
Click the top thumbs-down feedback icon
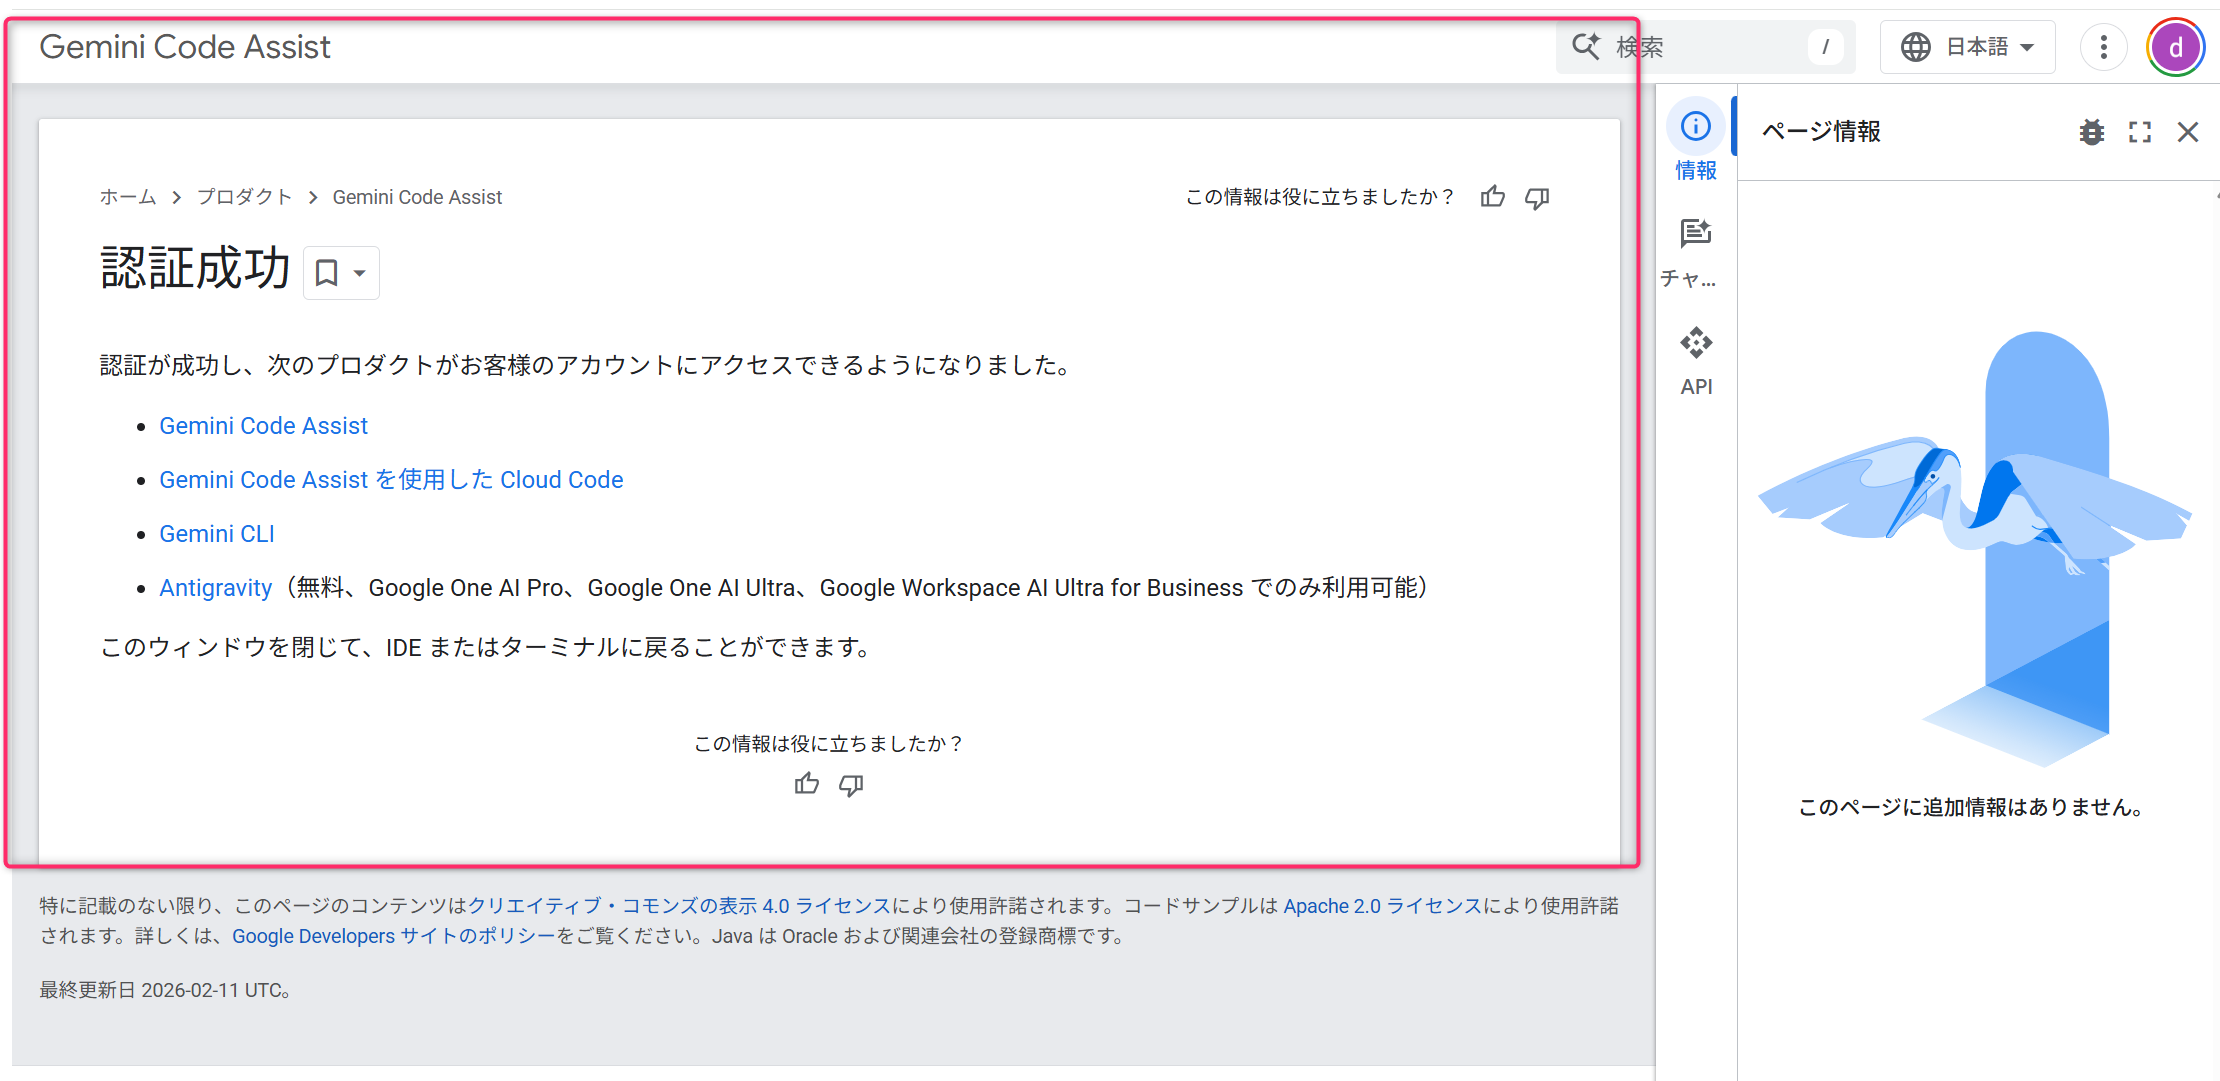click(x=1537, y=197)
